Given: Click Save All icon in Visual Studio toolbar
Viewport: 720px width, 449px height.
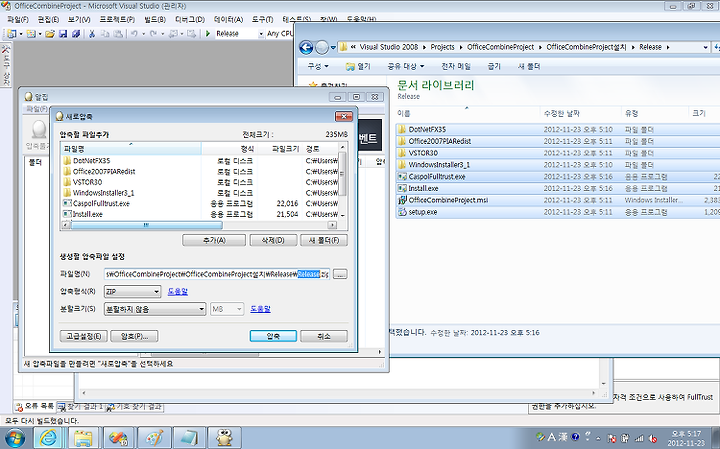Looking at the screenshot, I should tap(76, 34).
